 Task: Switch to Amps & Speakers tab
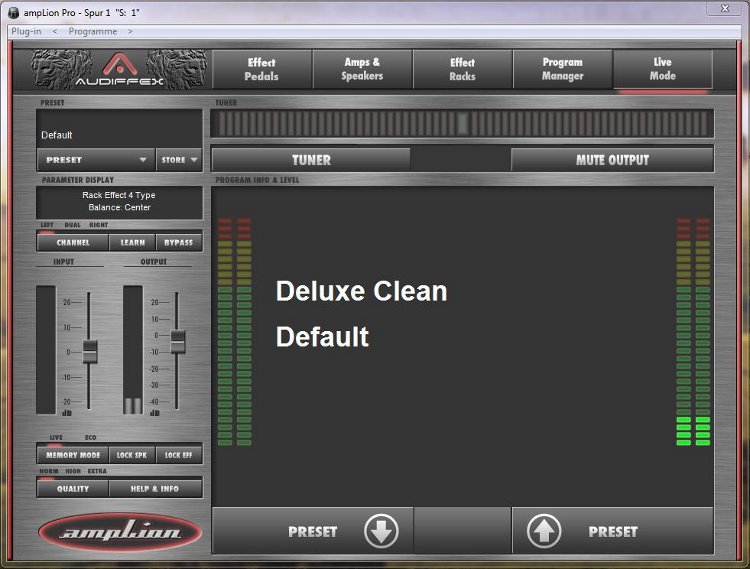[x=362, y=69]
